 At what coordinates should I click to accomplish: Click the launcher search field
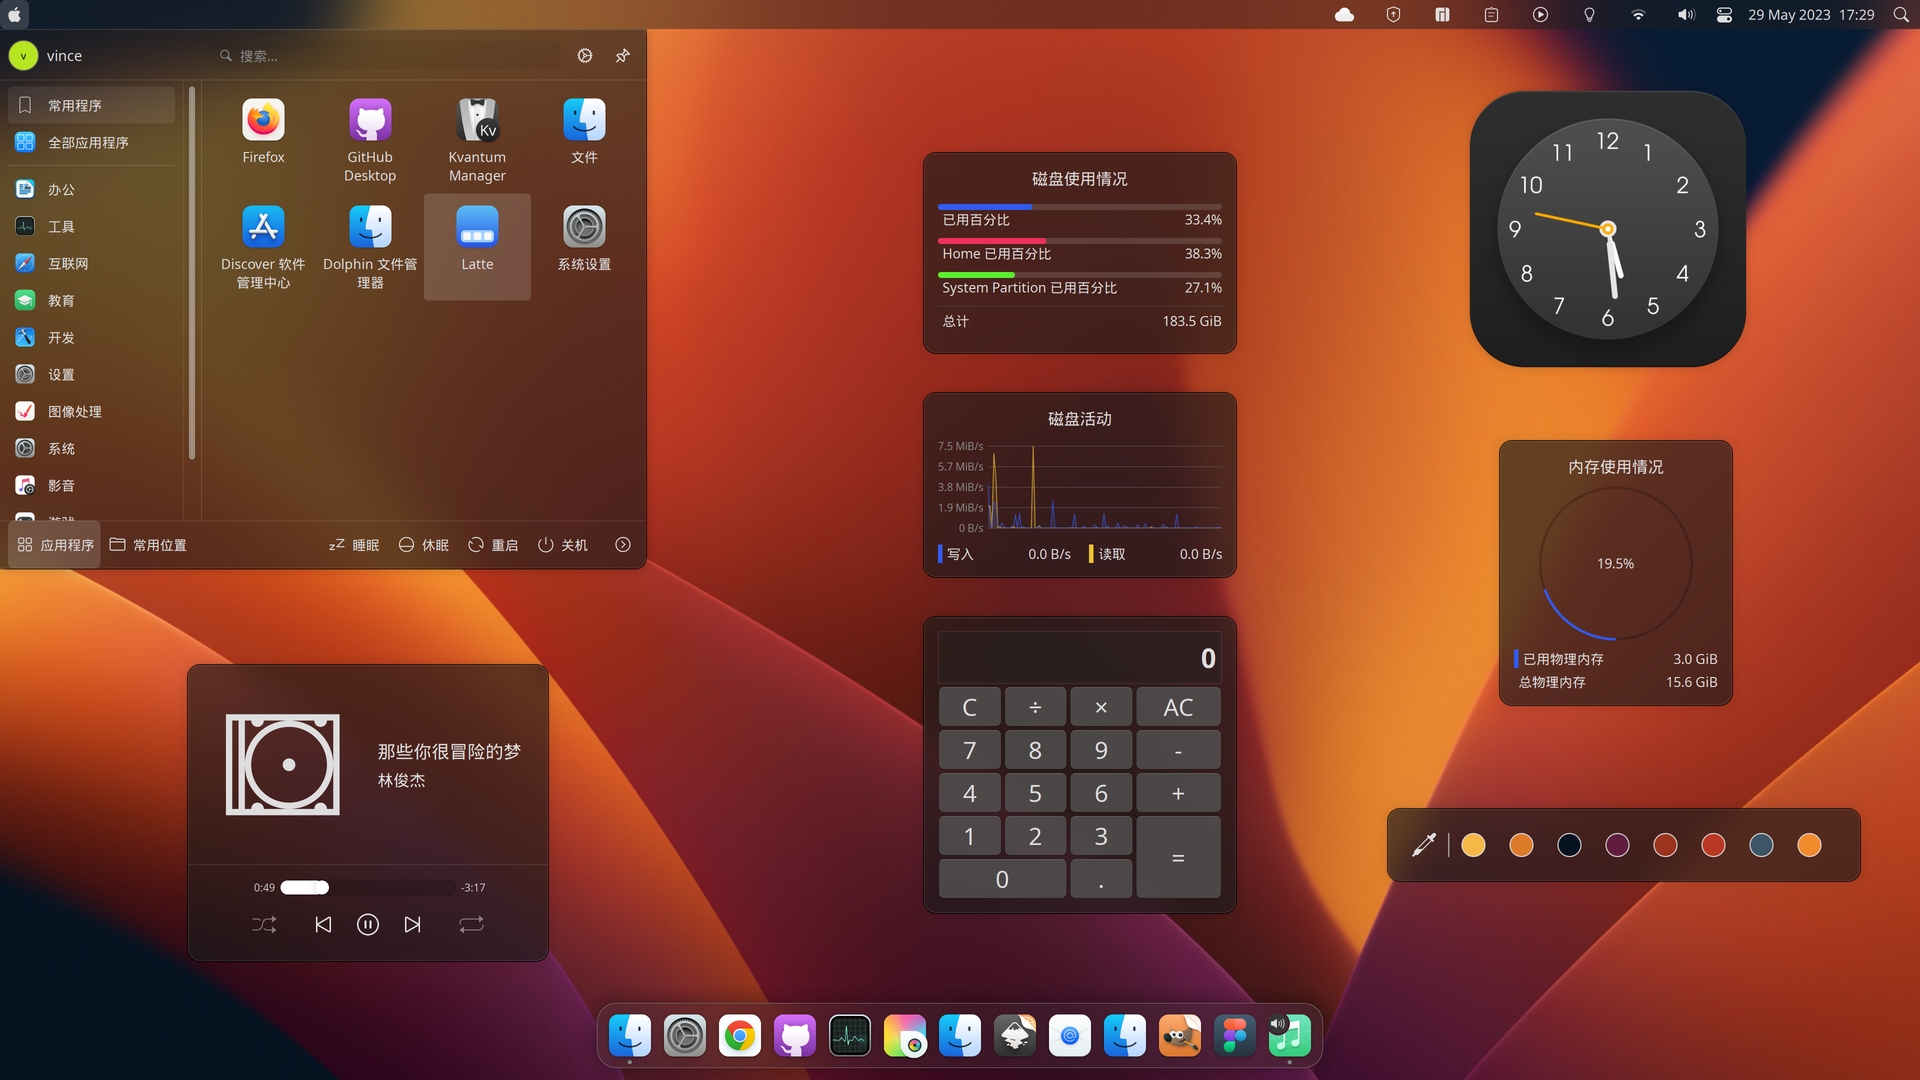pos(390,56)
